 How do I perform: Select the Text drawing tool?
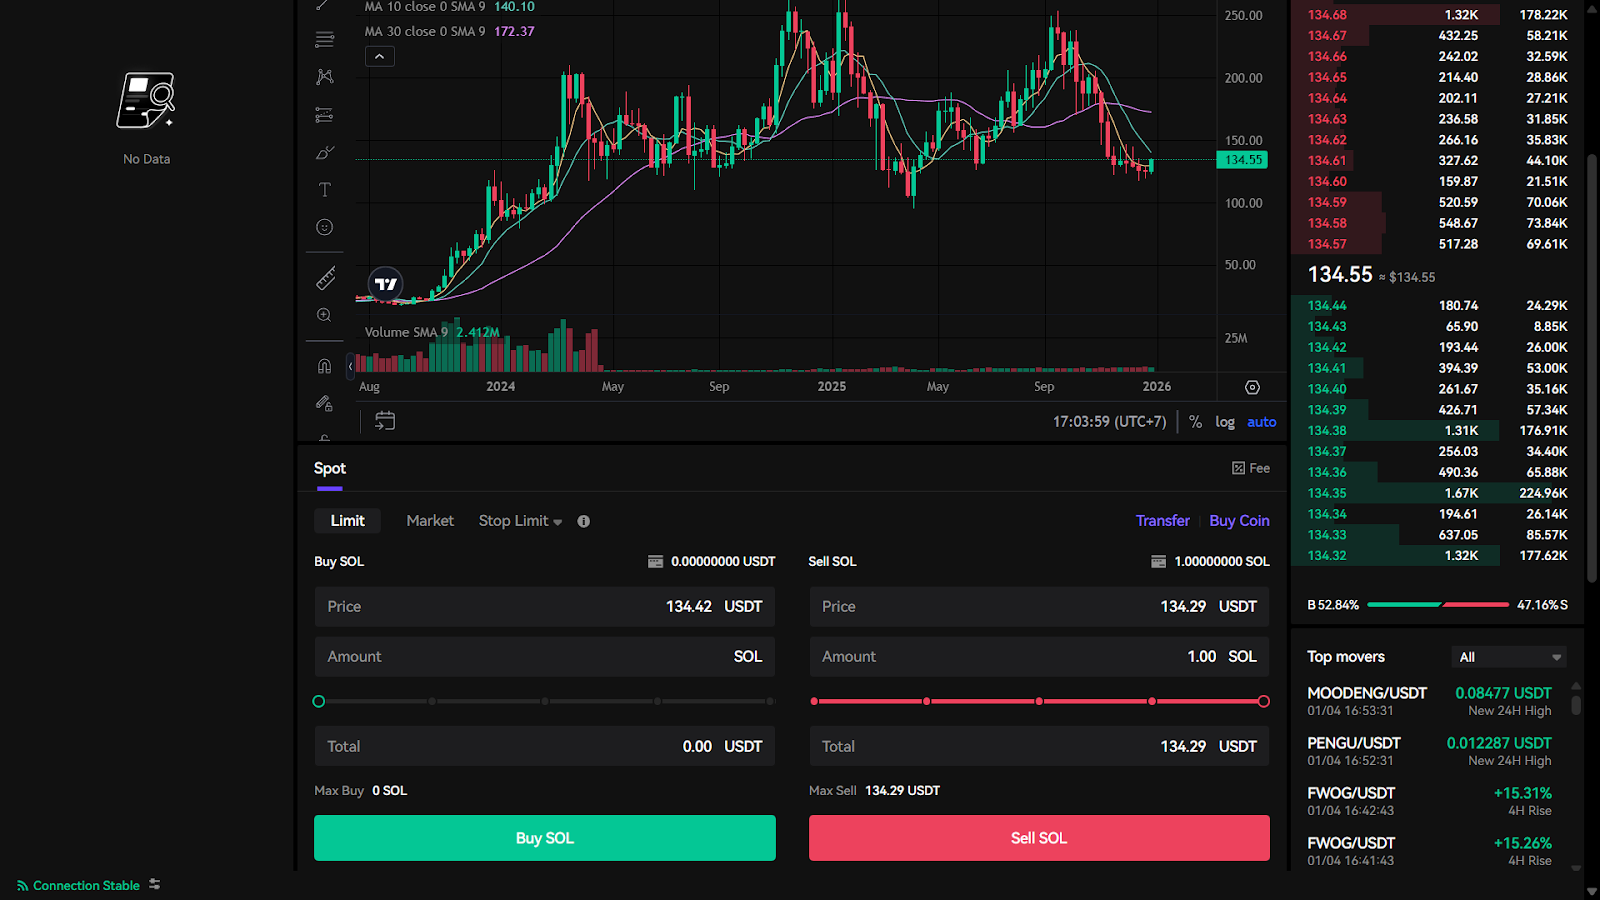tap(324, 190)
